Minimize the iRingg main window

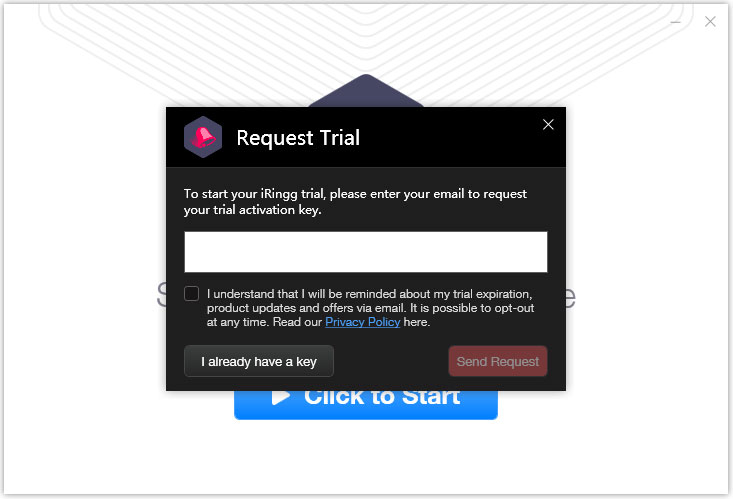pyautogui.click(x=675, y=22)
